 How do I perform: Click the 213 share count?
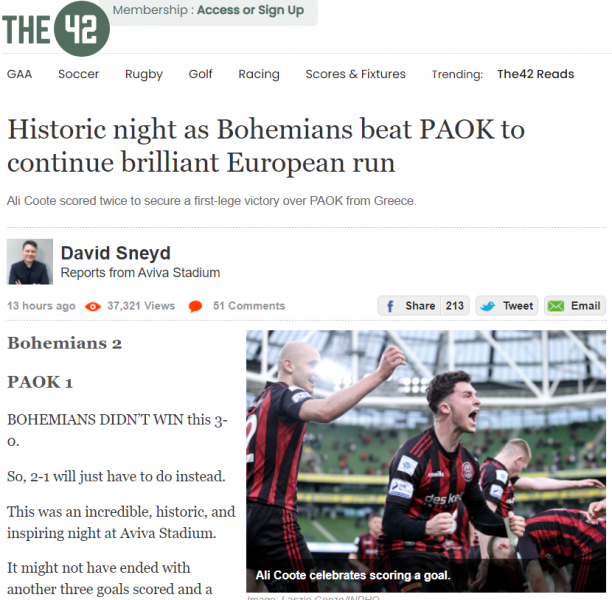pos(455,306)
